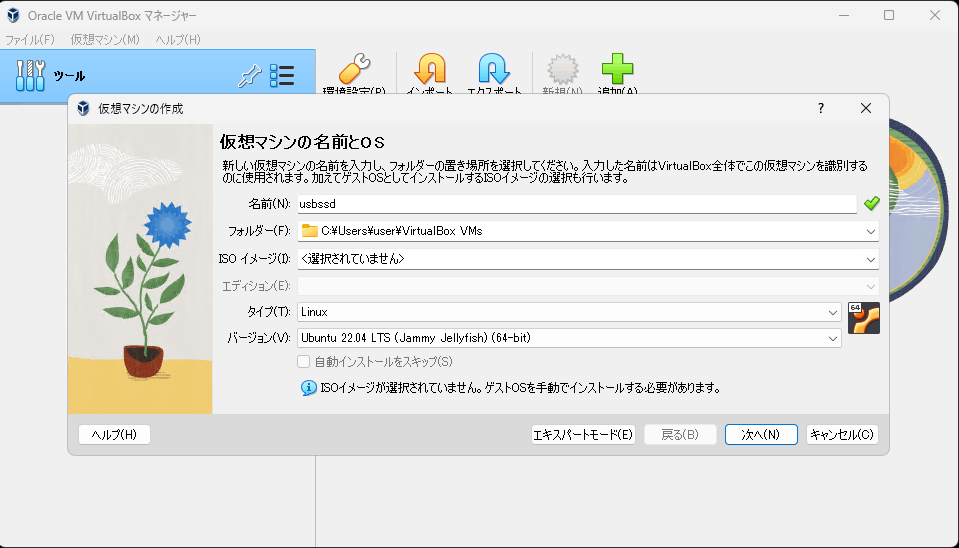Open the Tools list menu icon
This screenshot has width=959, height=548.
point(282,76)
